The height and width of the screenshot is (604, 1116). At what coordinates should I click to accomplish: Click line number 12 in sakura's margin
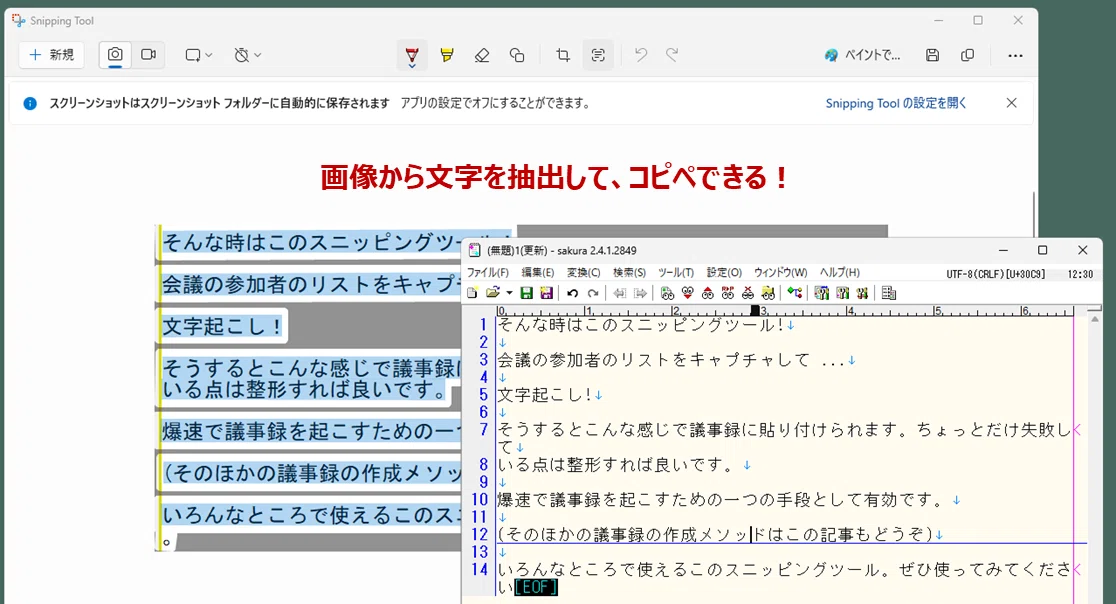coord(480,534)
